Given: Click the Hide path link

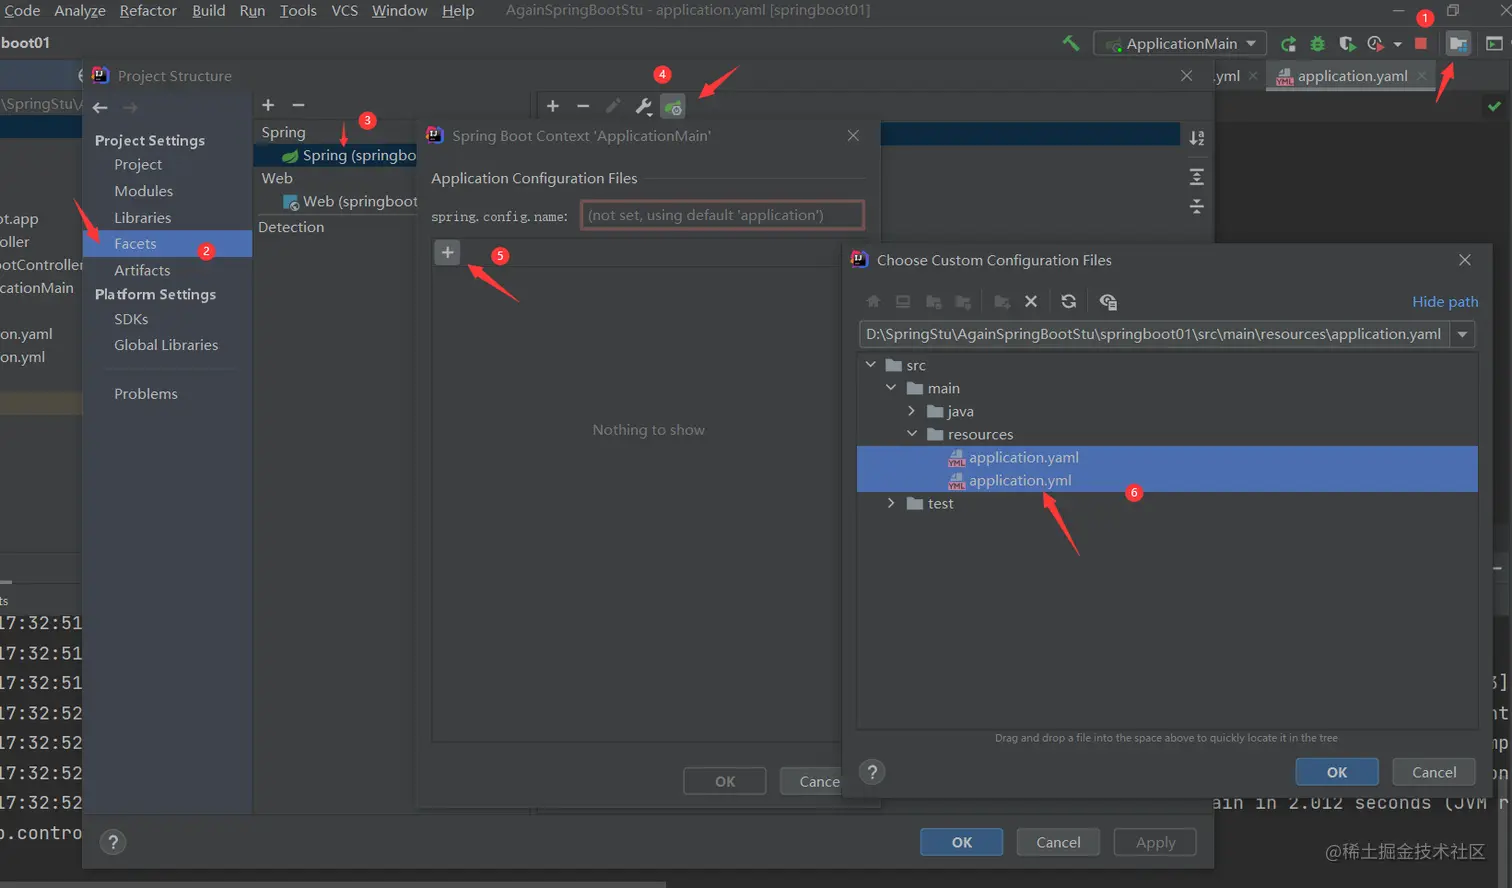Looking at the screenshot, I should pyautogui.click(x=1445, y=301).
